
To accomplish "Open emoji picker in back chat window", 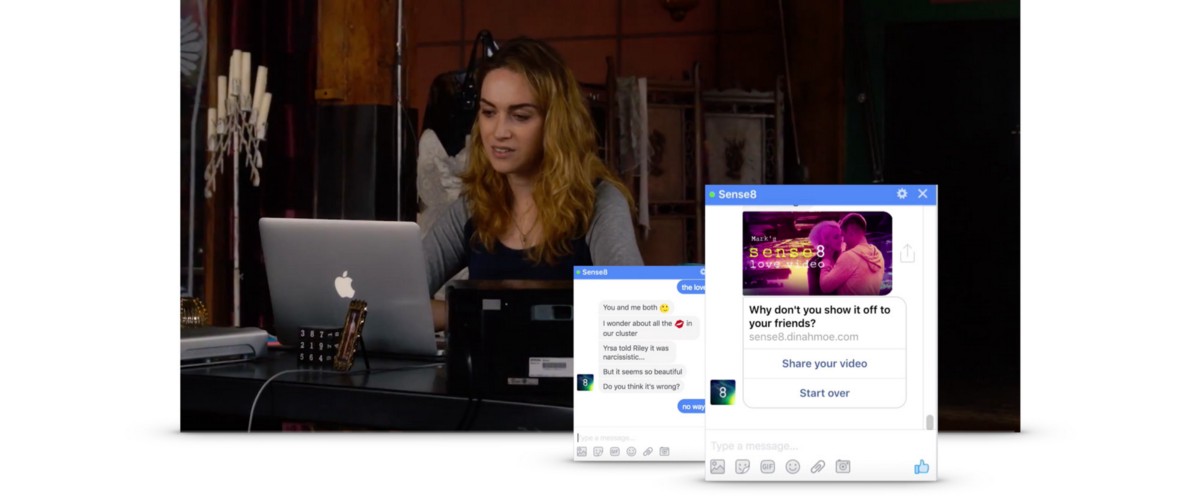I will (x=631, y=452).
